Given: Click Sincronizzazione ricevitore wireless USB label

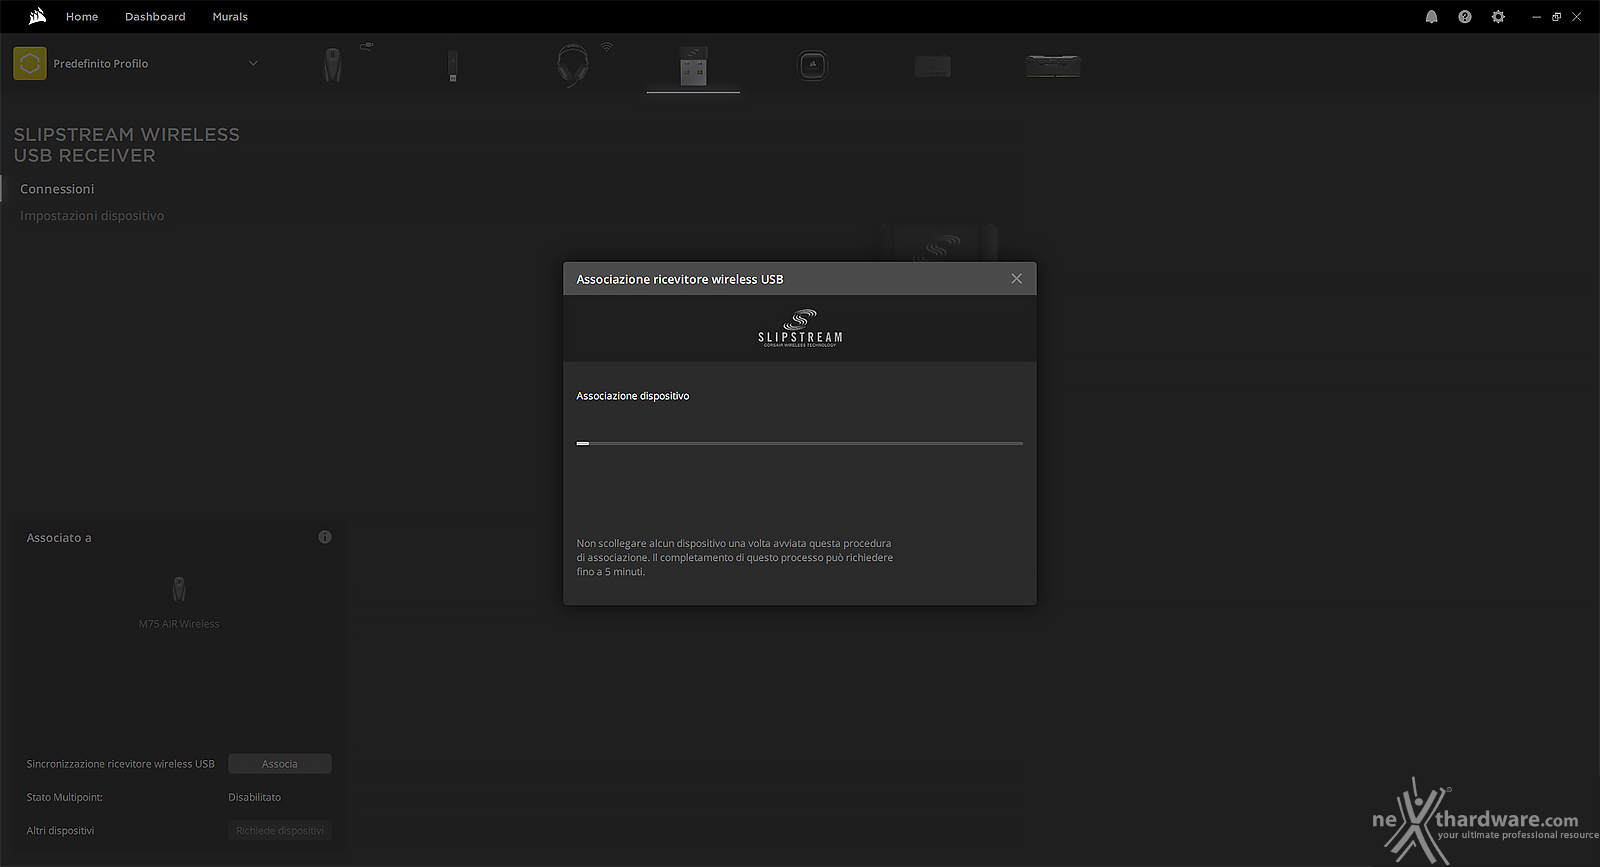Looking at the screenshot, I should pos(120,764).
